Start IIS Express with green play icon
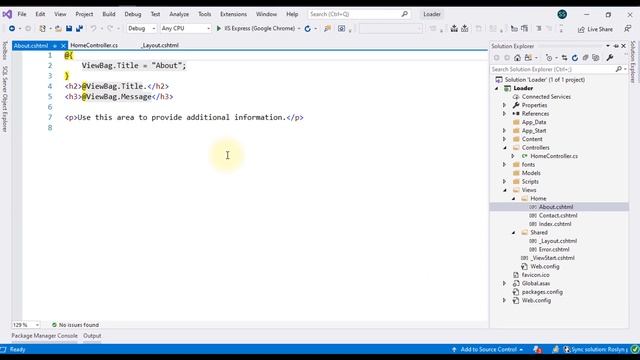The width and height of the screenshot is (640, 360). [x=219, y=29]
